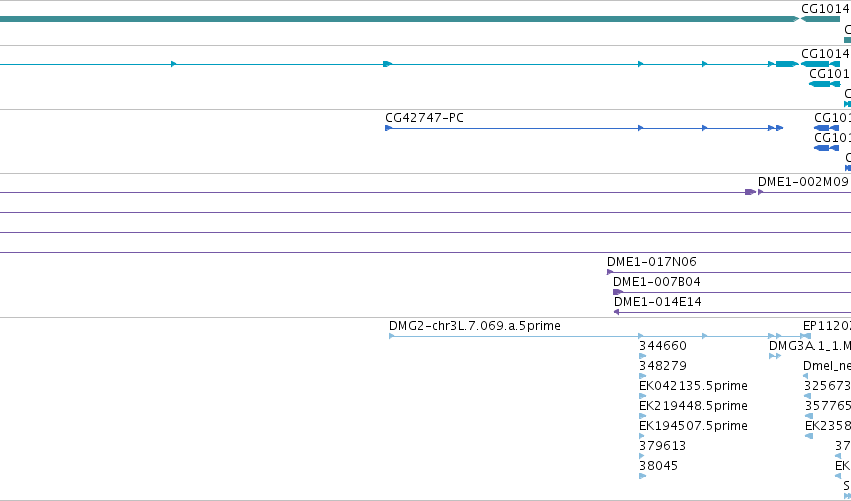Select the arrow glyph under EK194507.5prime
This screenshot has height=501, width=851.
[642, 436]
